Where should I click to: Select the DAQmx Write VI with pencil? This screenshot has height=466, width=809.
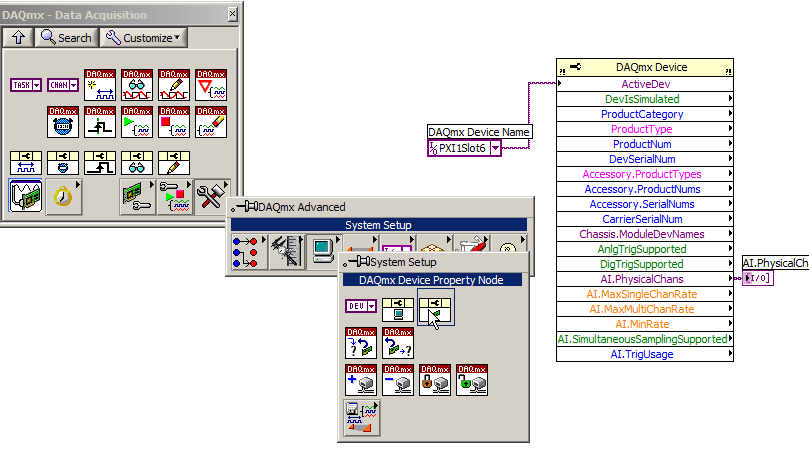pos(174,85)
